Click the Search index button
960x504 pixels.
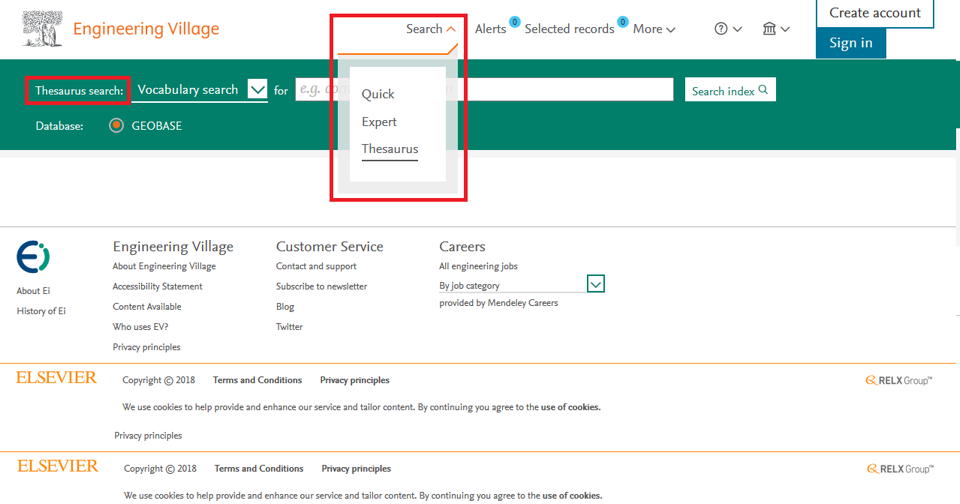pyautogui.click(x=730, y=90)
